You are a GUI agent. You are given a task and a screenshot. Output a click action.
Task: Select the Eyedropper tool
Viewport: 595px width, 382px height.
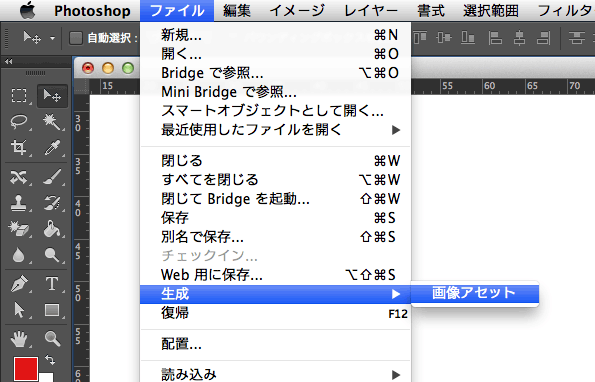52,148
